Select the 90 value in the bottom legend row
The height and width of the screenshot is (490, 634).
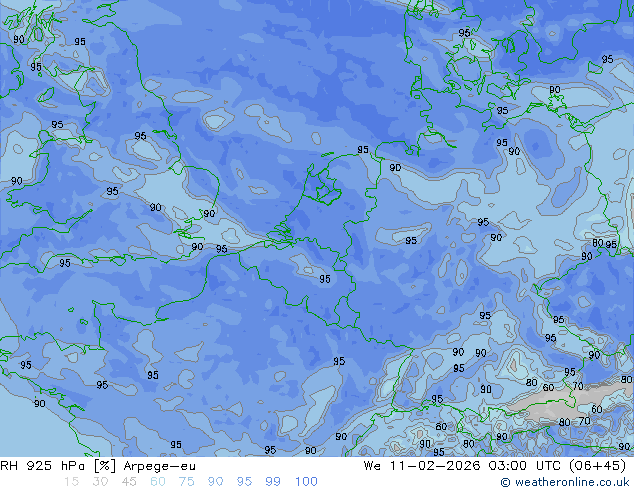pyautogui.click(x=215, y=482)
